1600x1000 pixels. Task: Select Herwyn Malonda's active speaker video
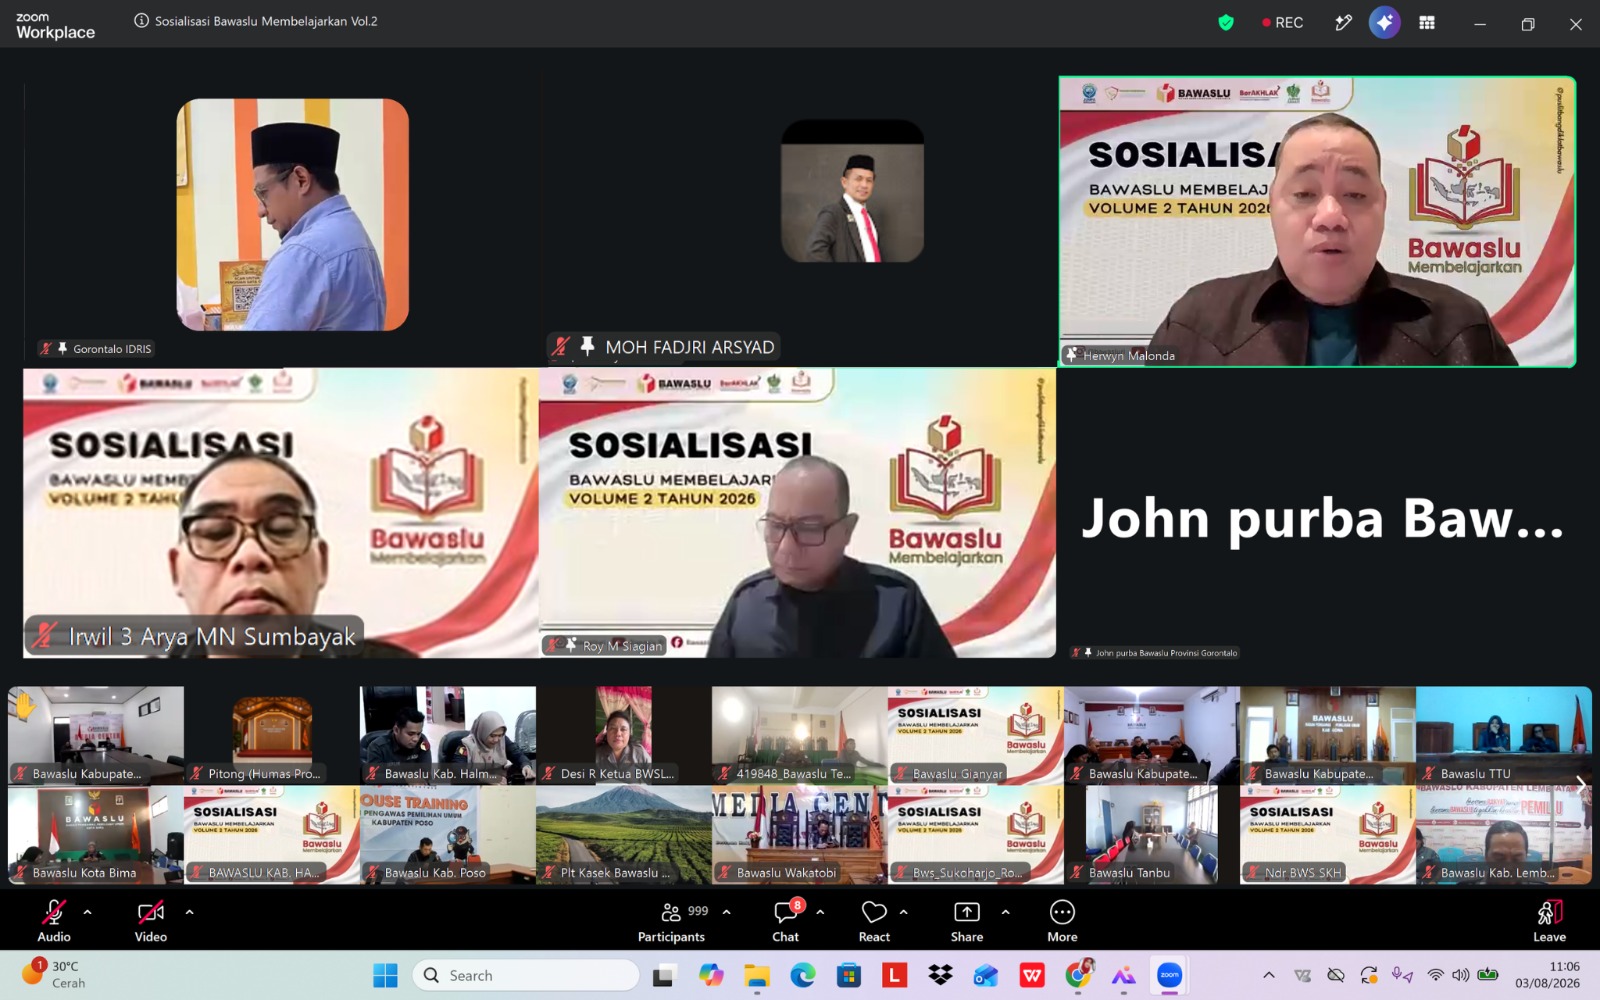(1317, 222)
